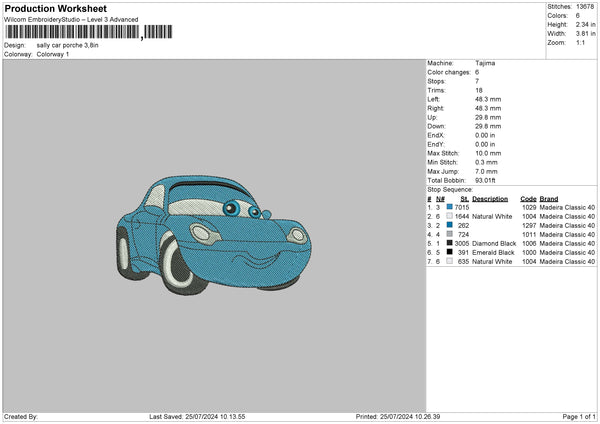Image resolution: width=600 pixels, height=424 pixels.
Task: Select the Diamond Black color swatch
Action: coord(452,244)
